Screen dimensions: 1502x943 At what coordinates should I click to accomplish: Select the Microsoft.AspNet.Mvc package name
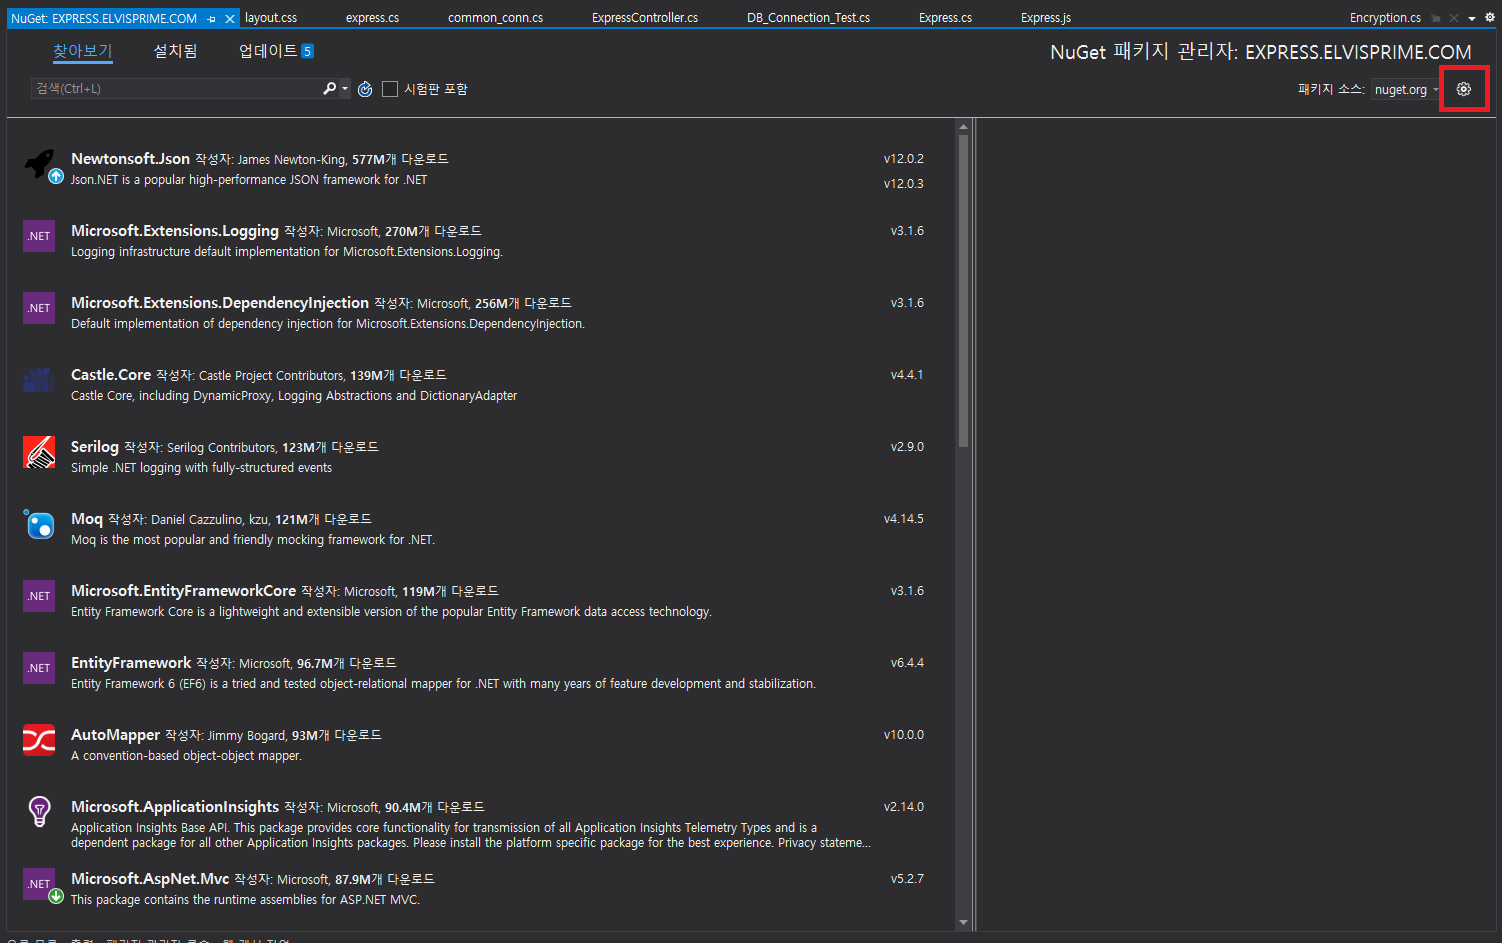150,879
